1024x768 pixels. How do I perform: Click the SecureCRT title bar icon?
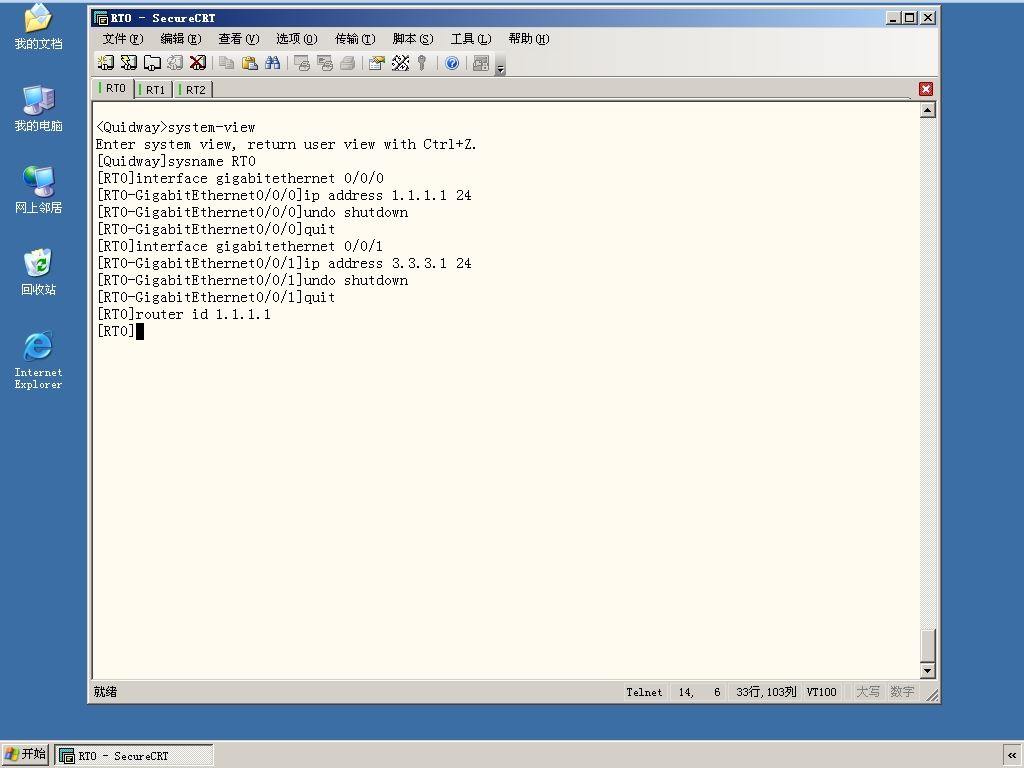[101, 18]
